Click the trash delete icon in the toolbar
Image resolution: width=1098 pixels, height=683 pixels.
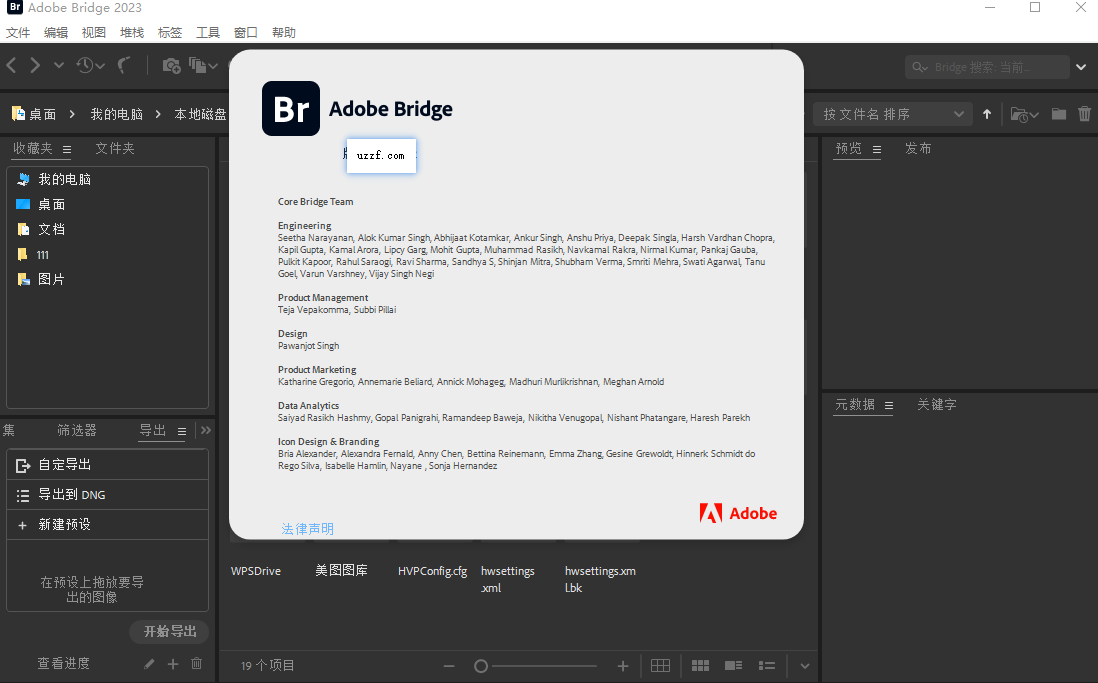[x=1084, y=114]
